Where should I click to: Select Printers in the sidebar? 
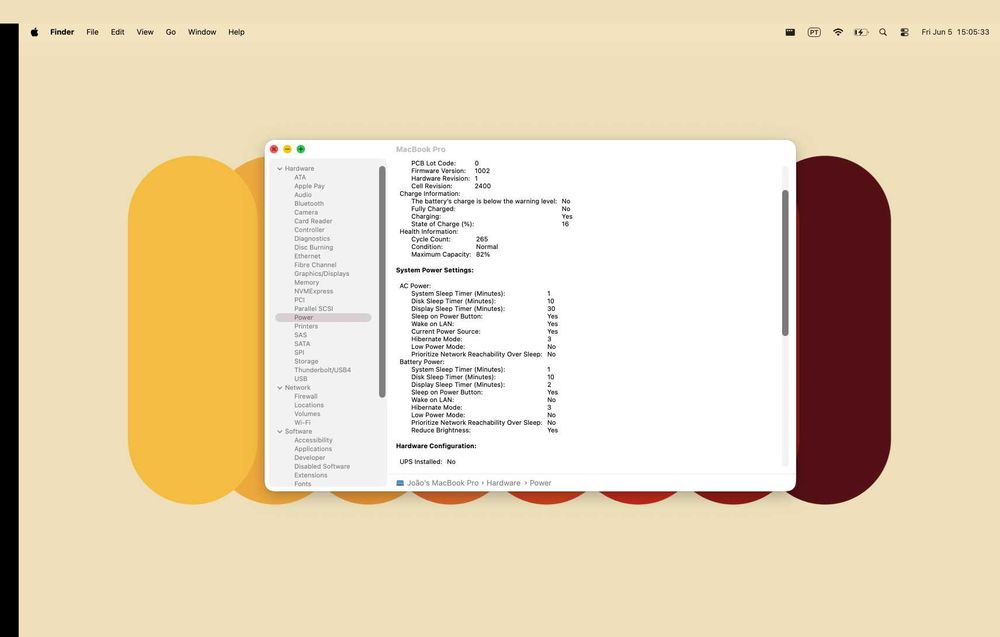[x=305, y=326]
